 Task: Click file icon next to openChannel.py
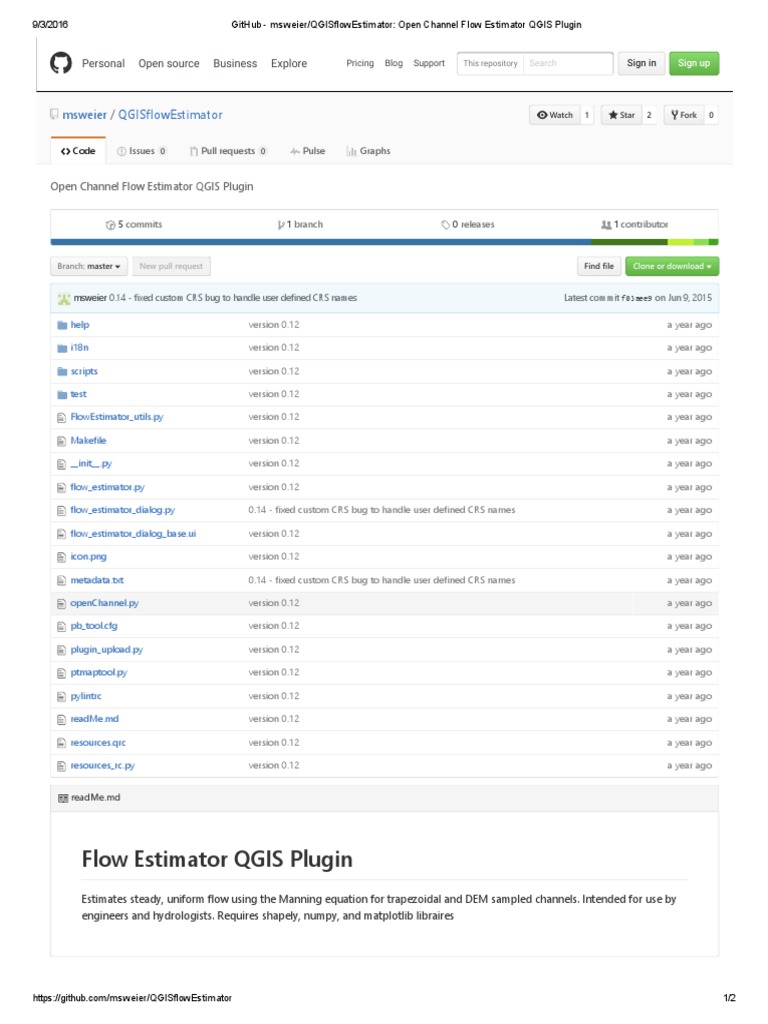pyautogui.click(x=61, y=603)
